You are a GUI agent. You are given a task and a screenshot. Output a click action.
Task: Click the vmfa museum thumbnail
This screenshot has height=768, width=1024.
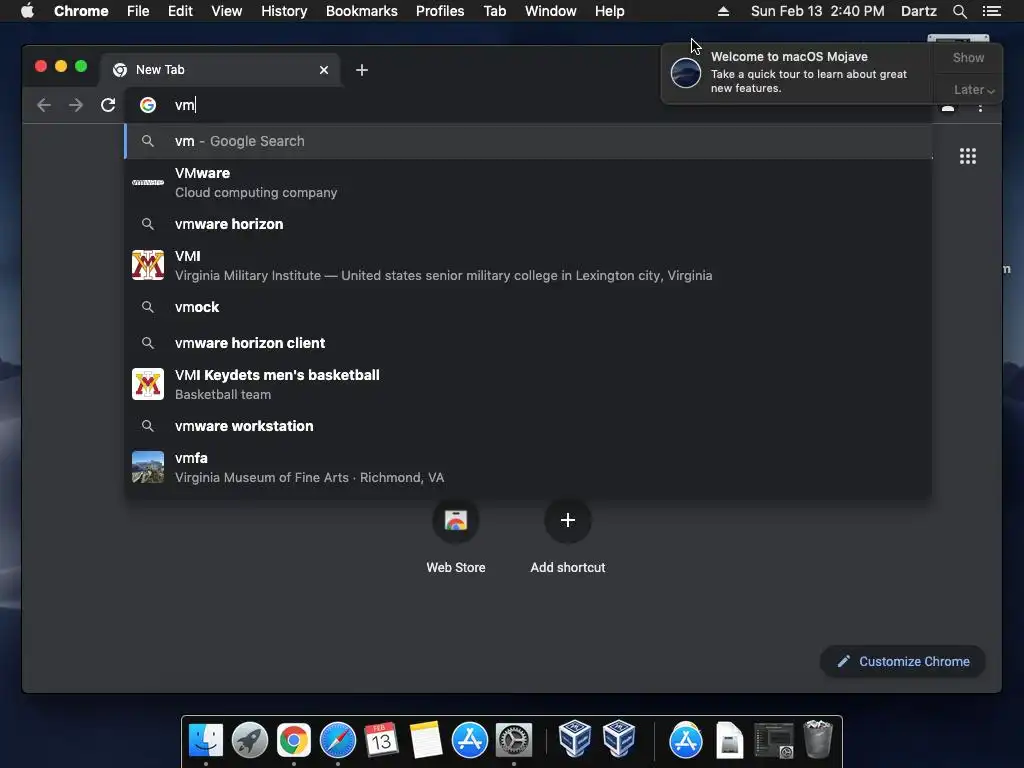148,467
